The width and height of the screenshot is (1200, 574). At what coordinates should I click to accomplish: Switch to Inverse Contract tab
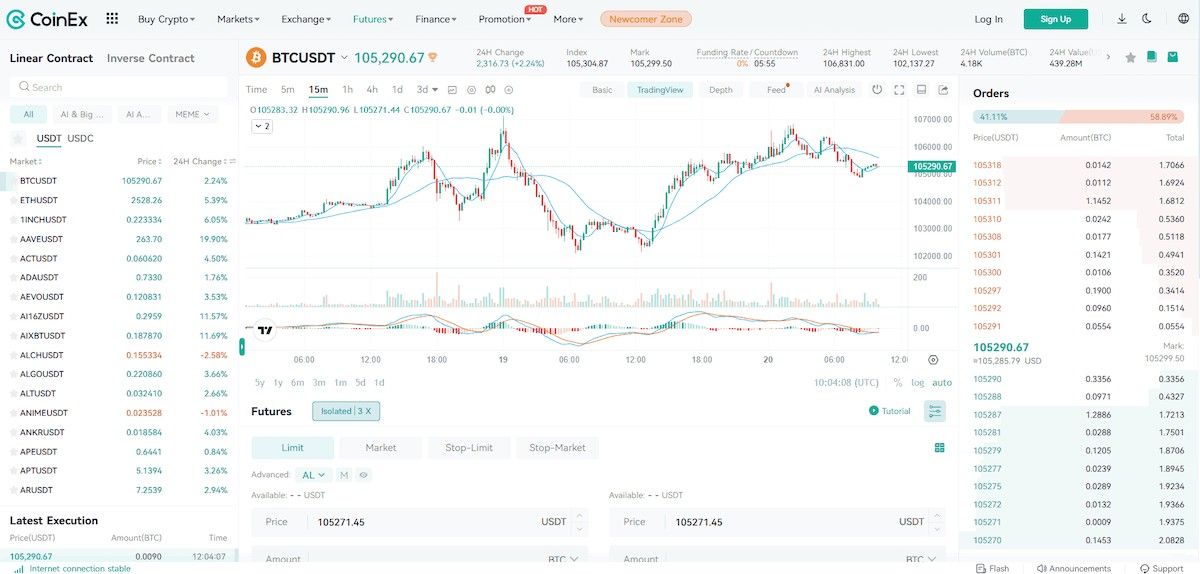click(150, 58)
